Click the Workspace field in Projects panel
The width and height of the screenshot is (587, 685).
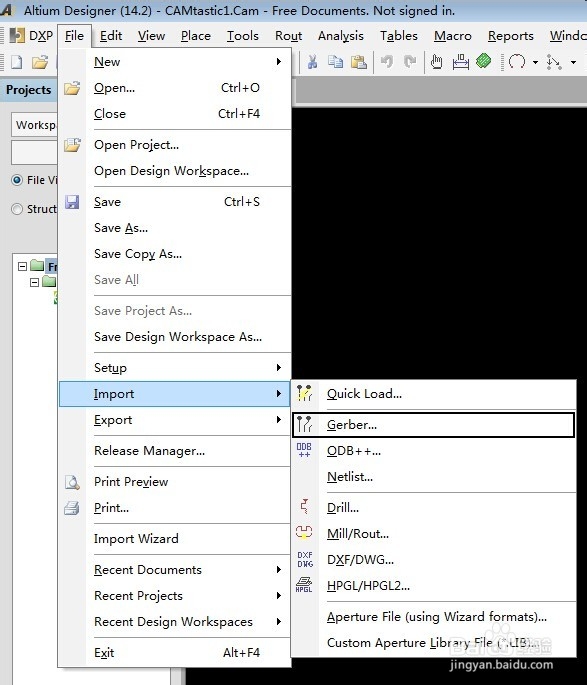34,125
